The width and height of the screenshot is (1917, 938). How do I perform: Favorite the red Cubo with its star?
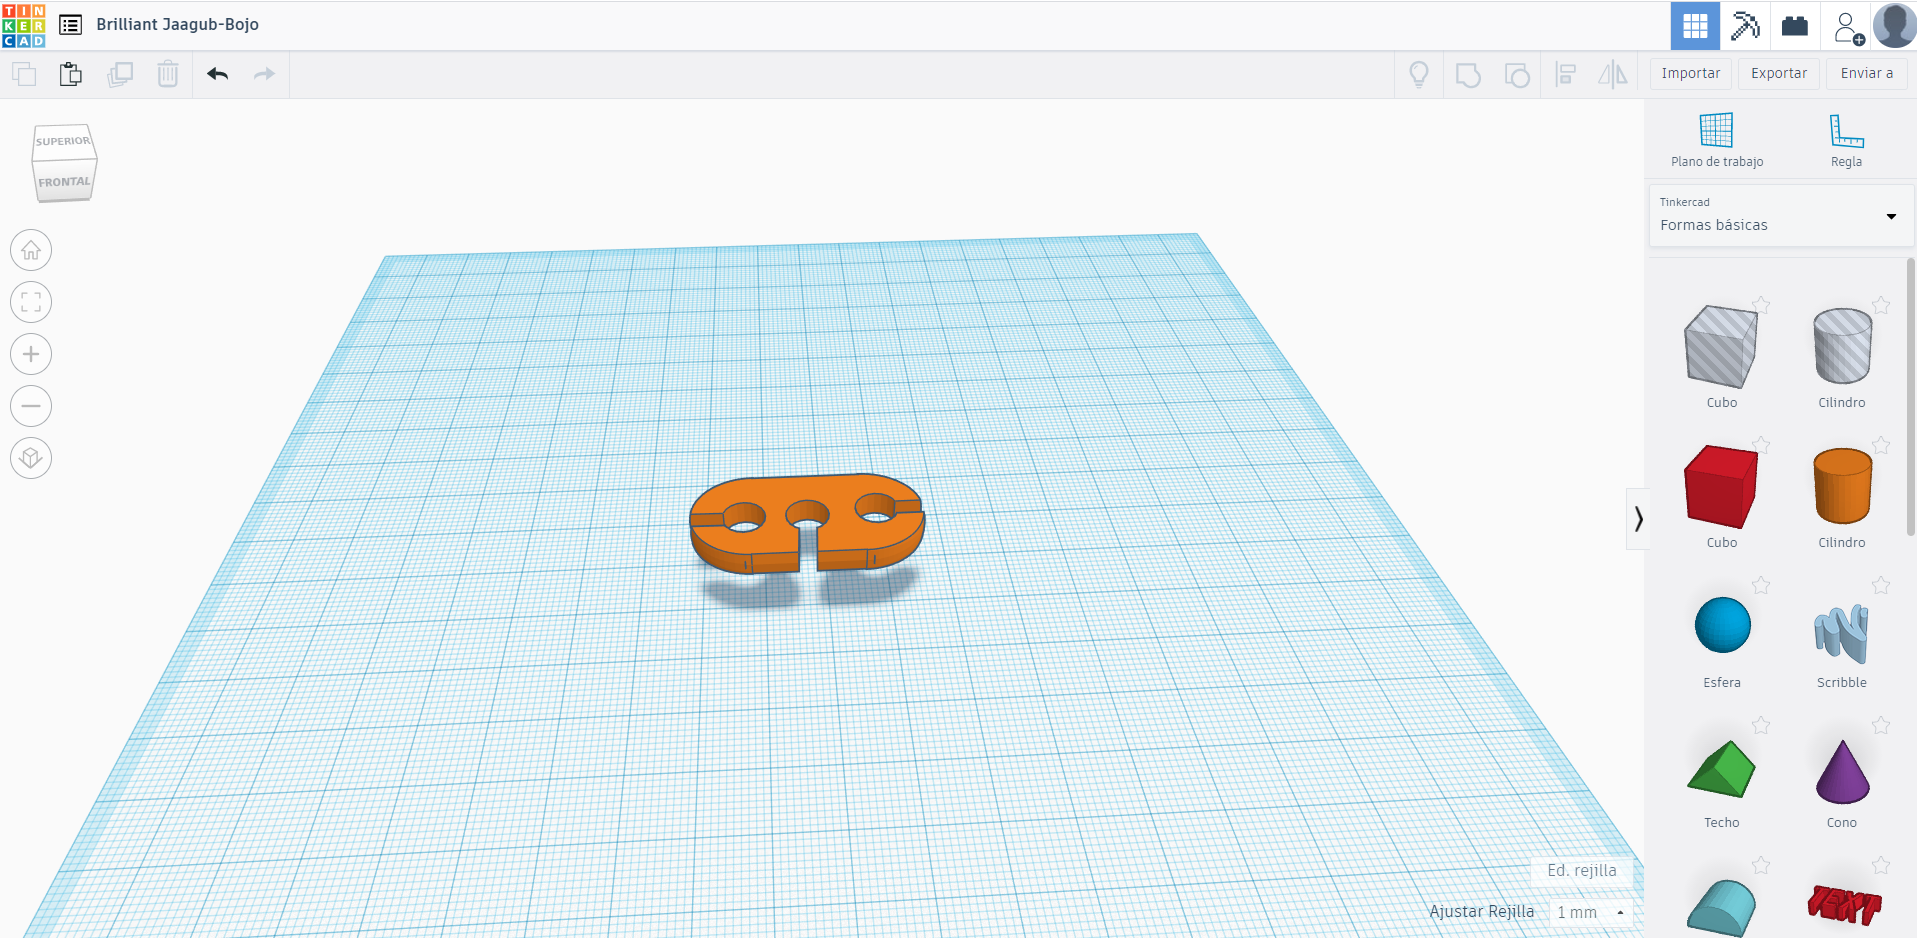tap(1761, 445)
